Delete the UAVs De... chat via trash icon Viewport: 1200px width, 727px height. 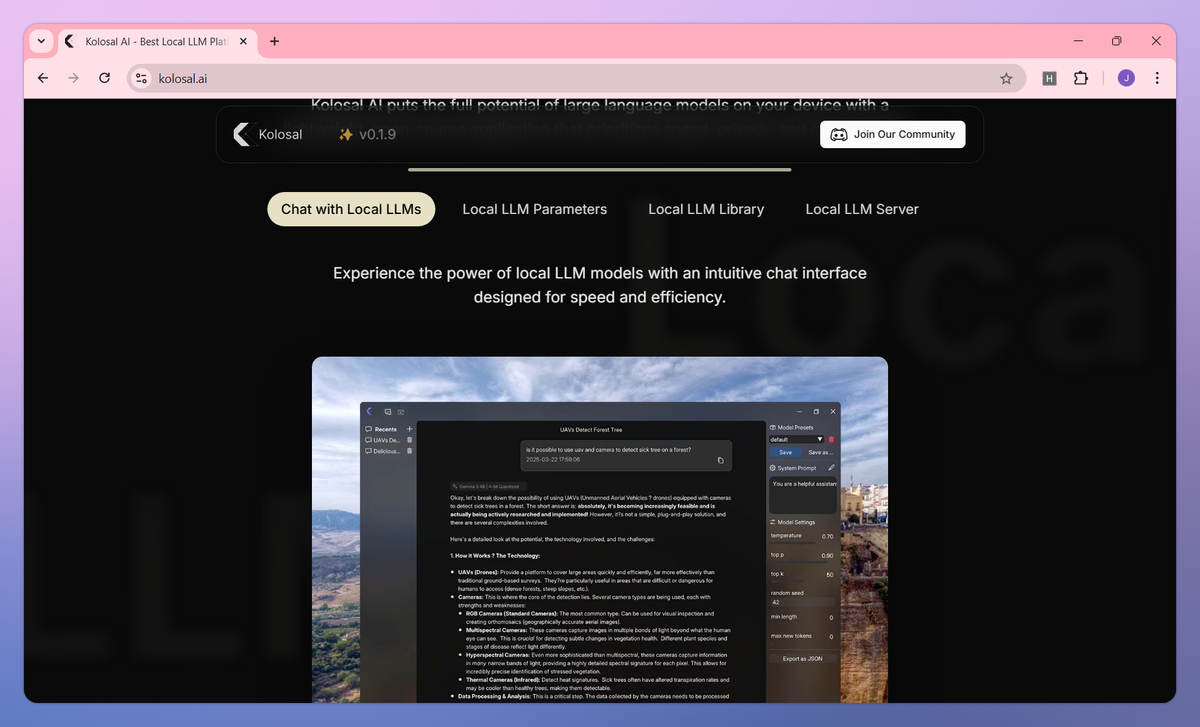409,440
